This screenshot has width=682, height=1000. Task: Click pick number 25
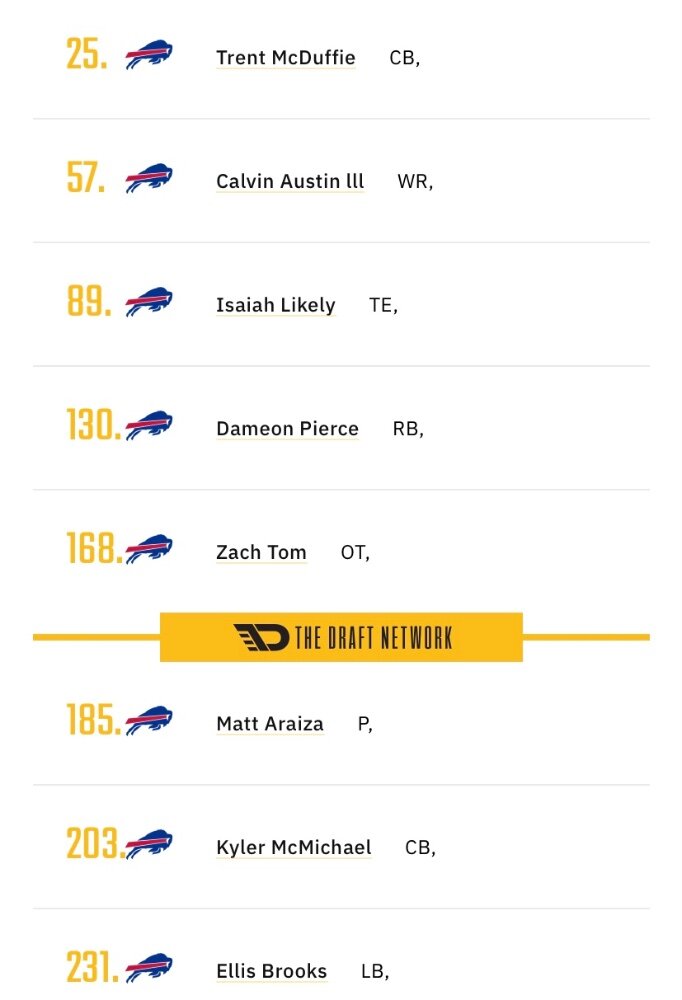pos(87,54)
